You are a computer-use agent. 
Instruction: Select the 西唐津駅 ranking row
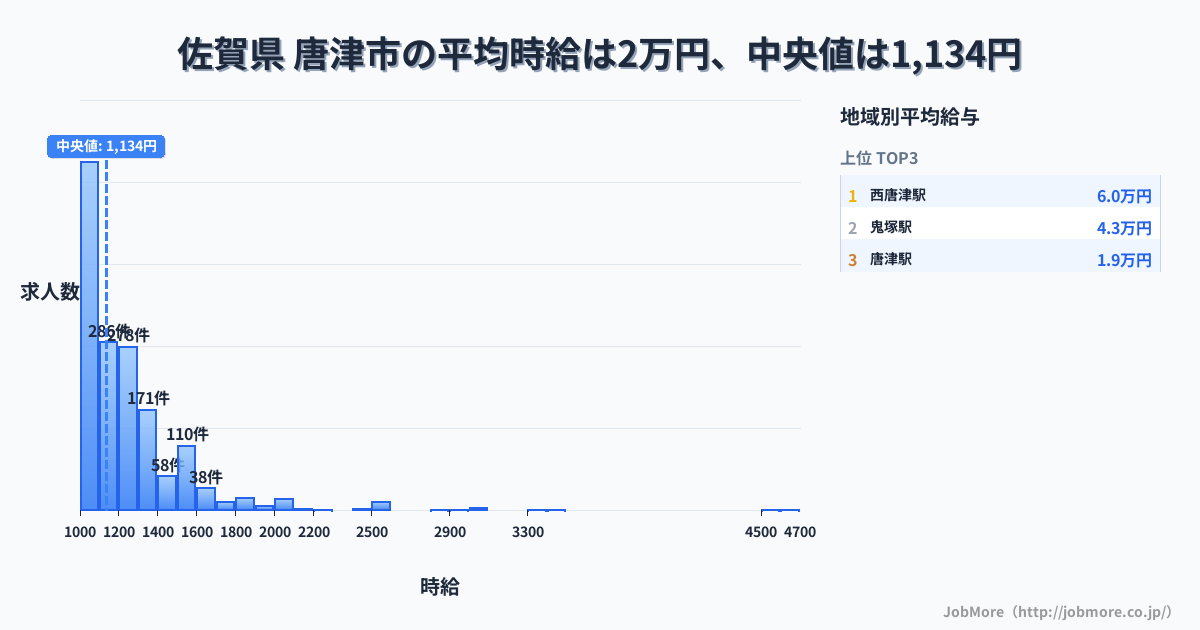tap(1000, 196)
